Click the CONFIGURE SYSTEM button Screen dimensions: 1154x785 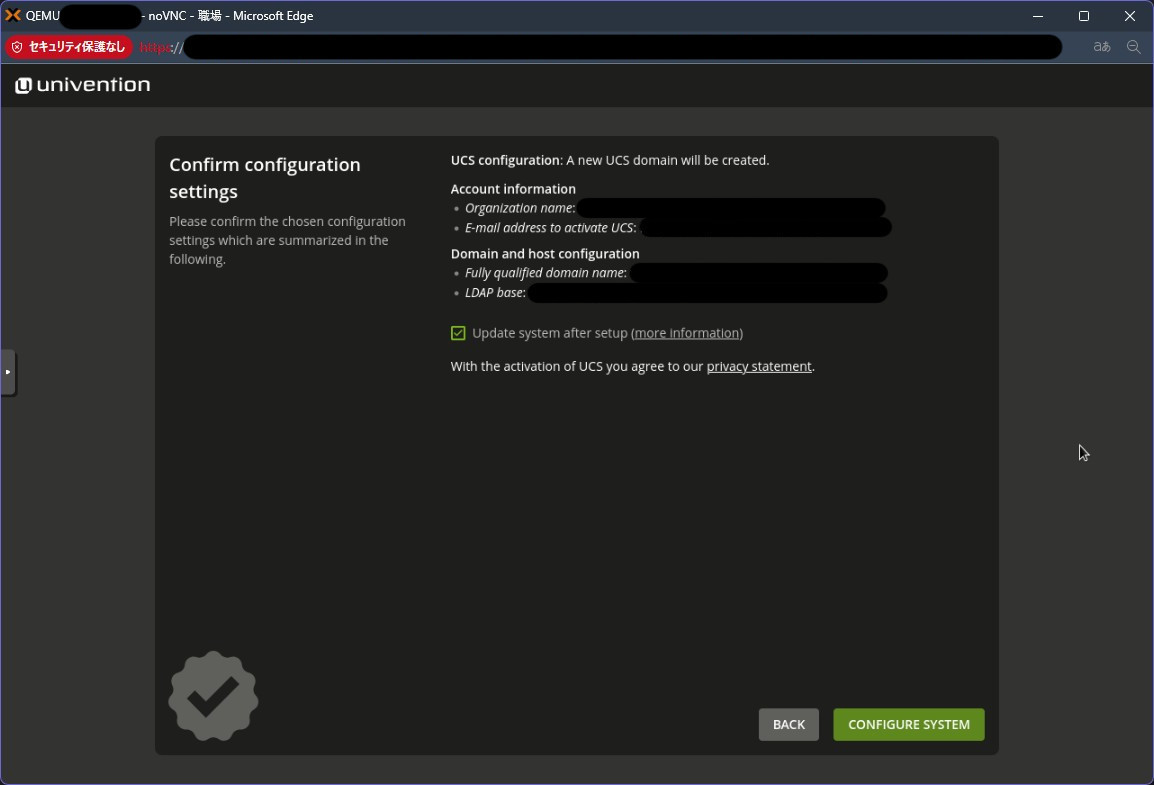909,725
